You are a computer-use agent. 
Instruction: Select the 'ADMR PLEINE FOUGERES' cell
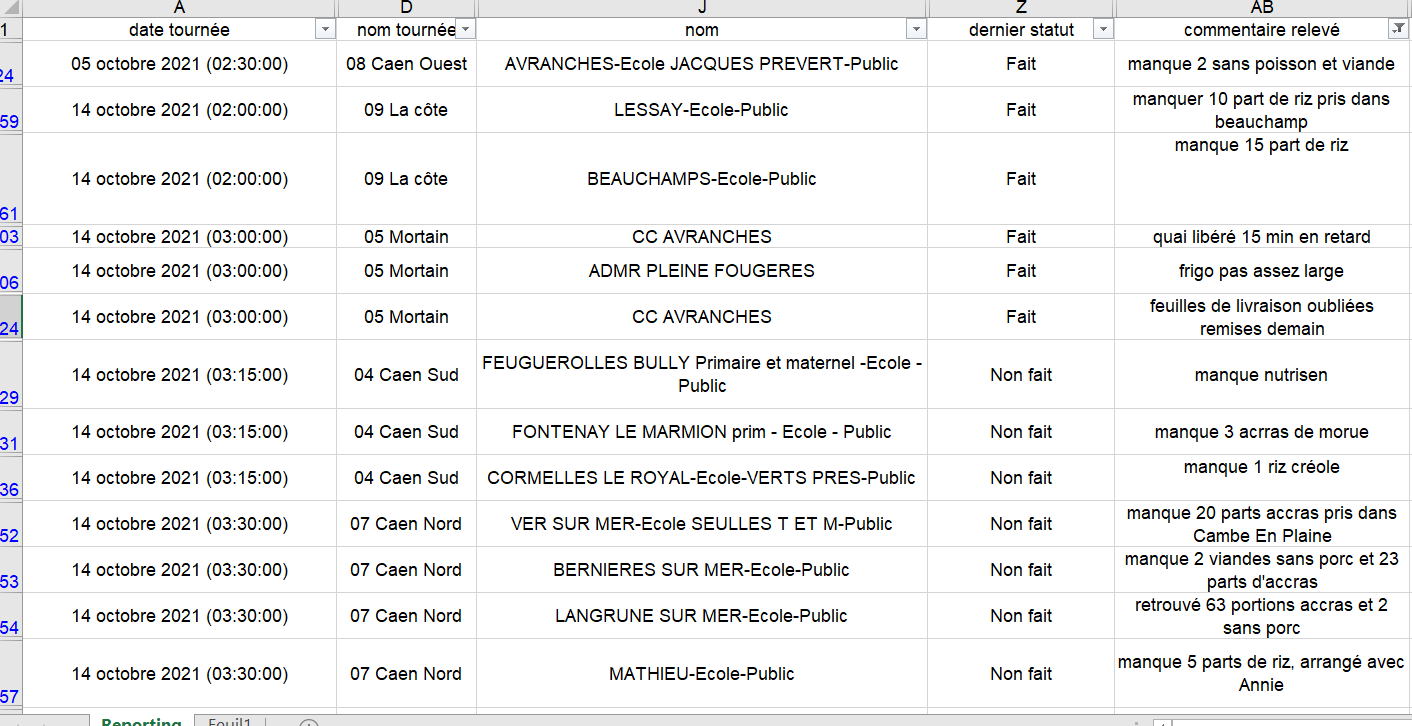[702, 271]
